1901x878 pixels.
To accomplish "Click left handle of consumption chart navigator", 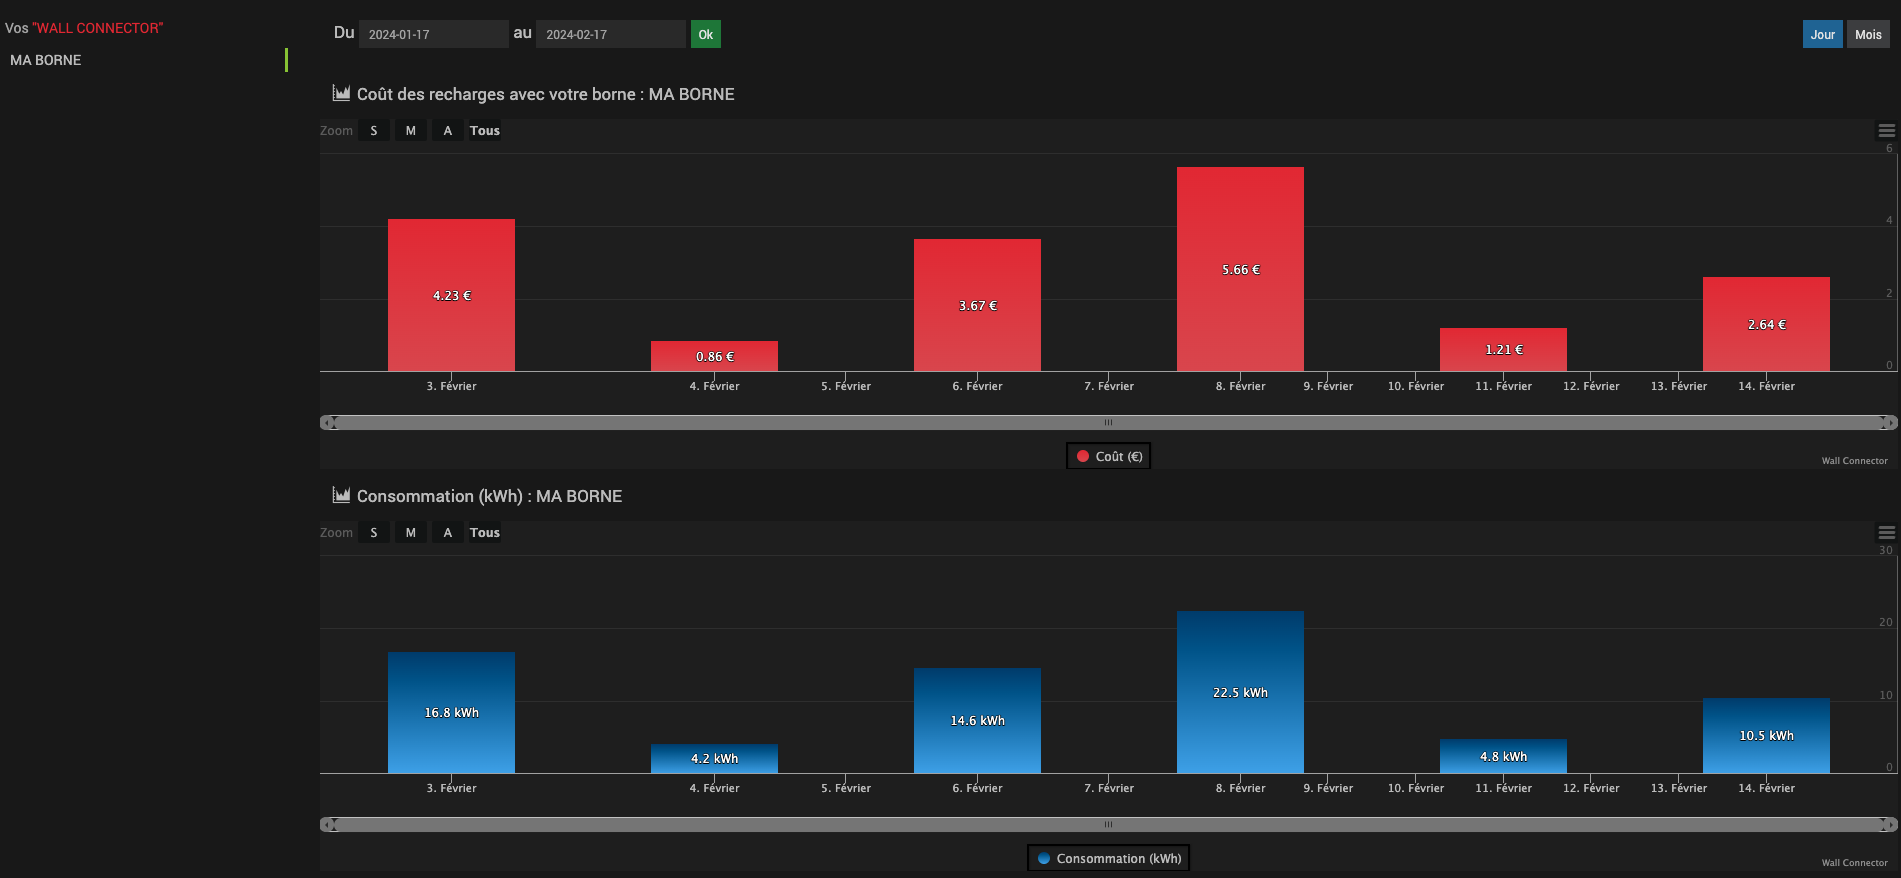I will [334, 825].
